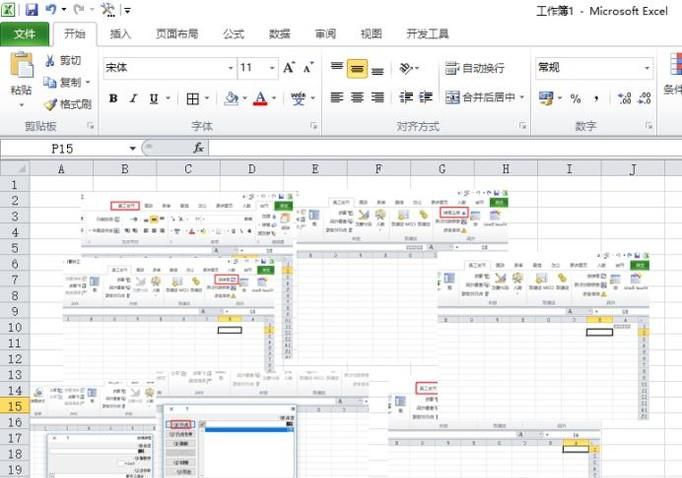Click the accounting number format icon
The image size is (682, 478).
pyautogui.click(x=546, y=98)
